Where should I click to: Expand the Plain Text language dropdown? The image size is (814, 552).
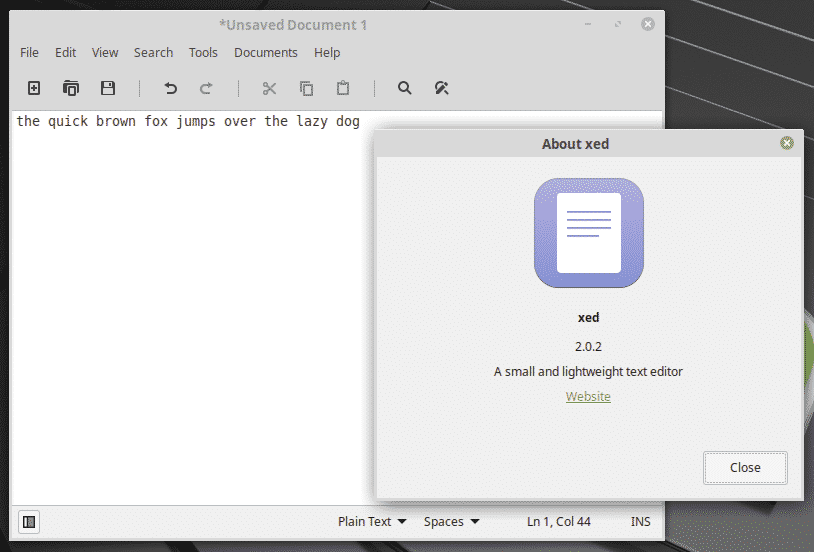[x=372, y=521]
